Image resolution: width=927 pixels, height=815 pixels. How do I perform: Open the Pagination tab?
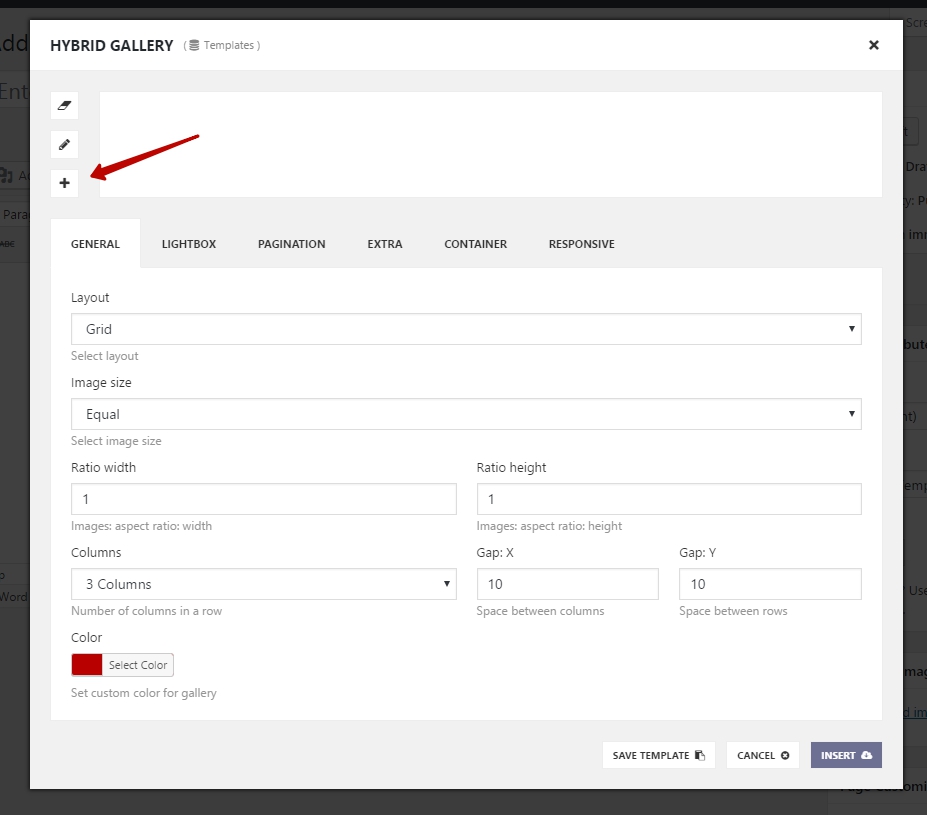tap(291, 244)
